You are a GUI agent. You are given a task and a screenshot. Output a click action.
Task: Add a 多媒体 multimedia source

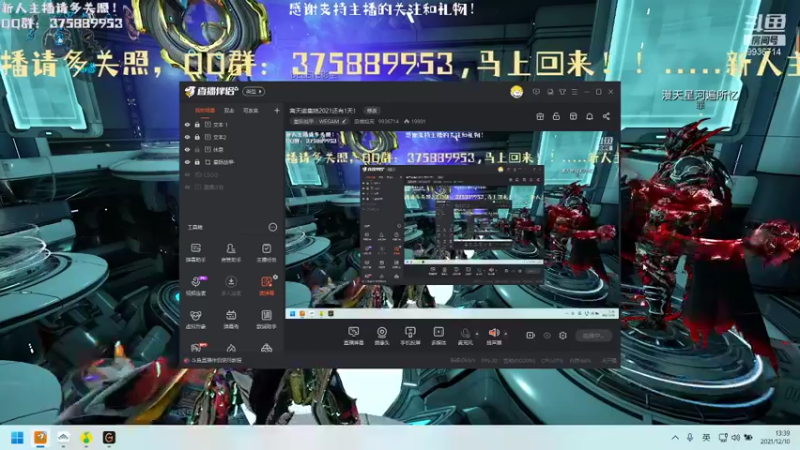point(438,336)
